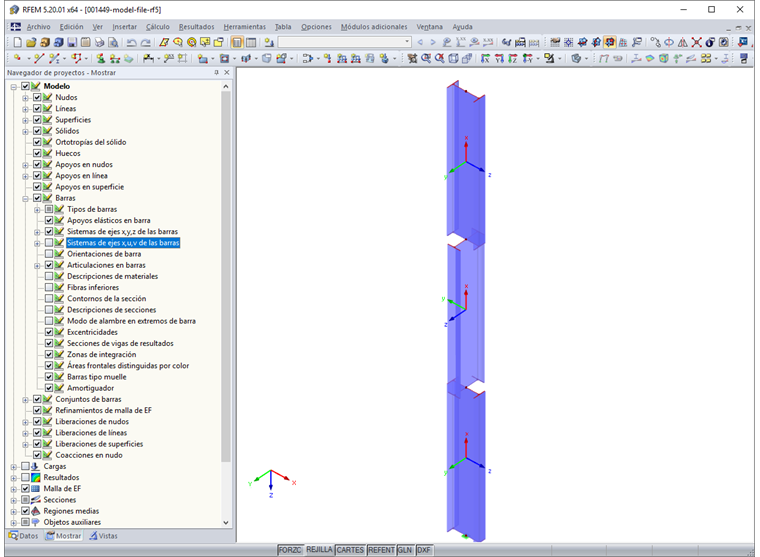Open the Módulos adicionales menu

pos(374,27)
